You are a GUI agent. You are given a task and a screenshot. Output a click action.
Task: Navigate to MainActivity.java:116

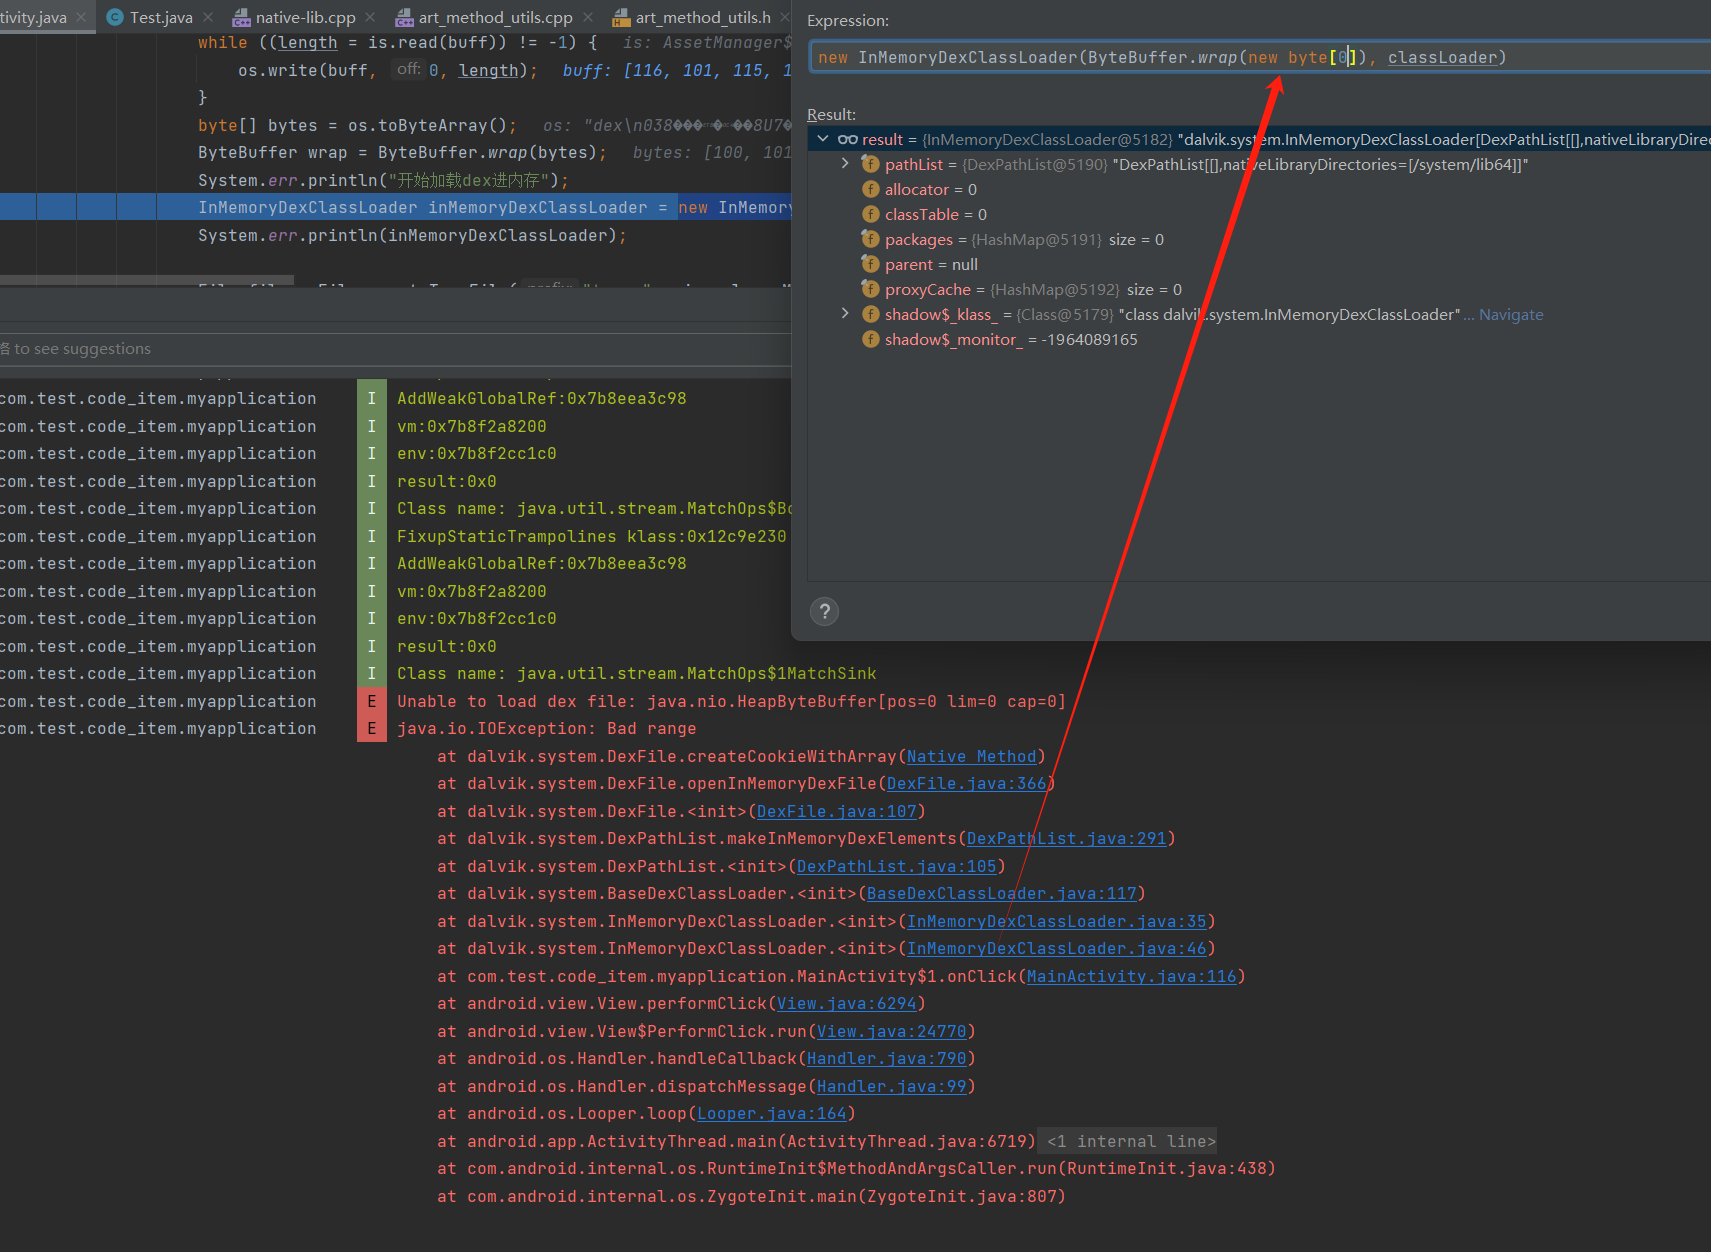[x=1131, y=976]
